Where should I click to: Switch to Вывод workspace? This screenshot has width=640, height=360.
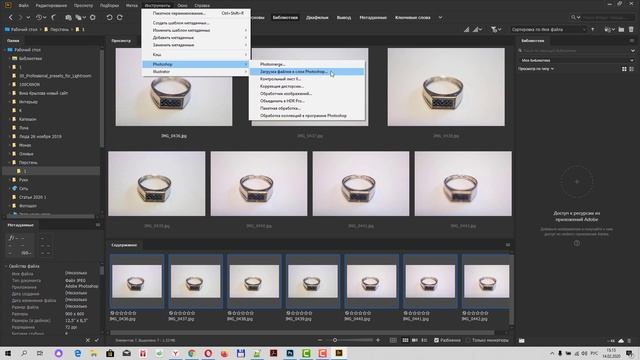pyautogui.click(x=344, y=18)
